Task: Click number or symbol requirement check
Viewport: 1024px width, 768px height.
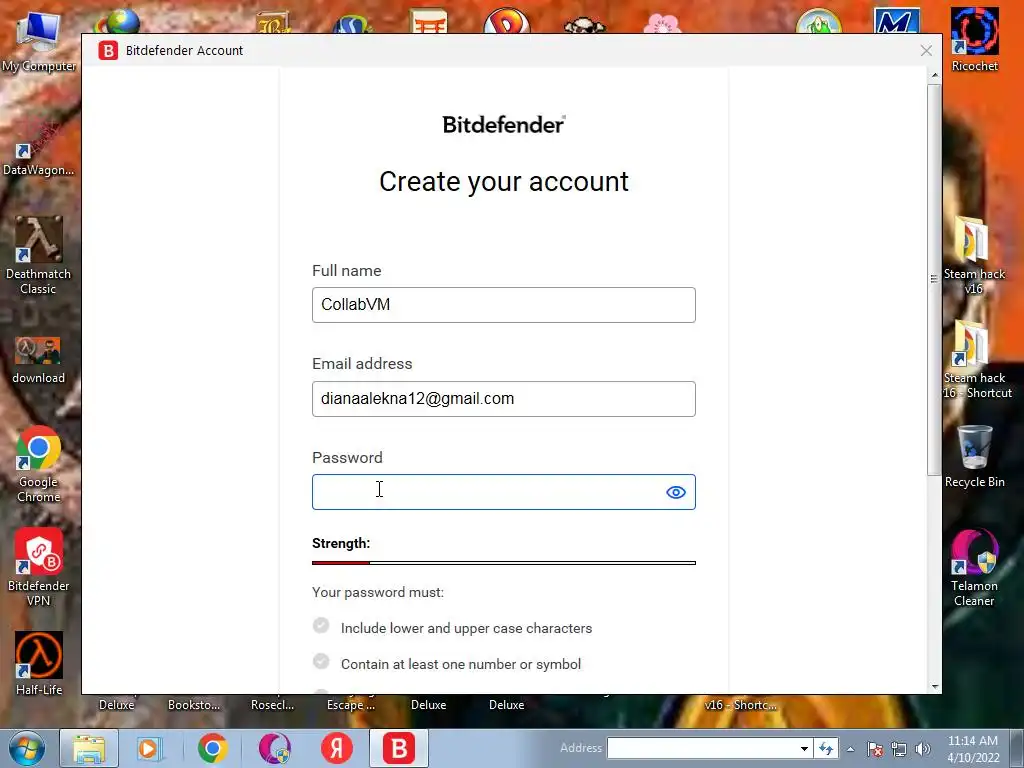Action: (321, 662)
